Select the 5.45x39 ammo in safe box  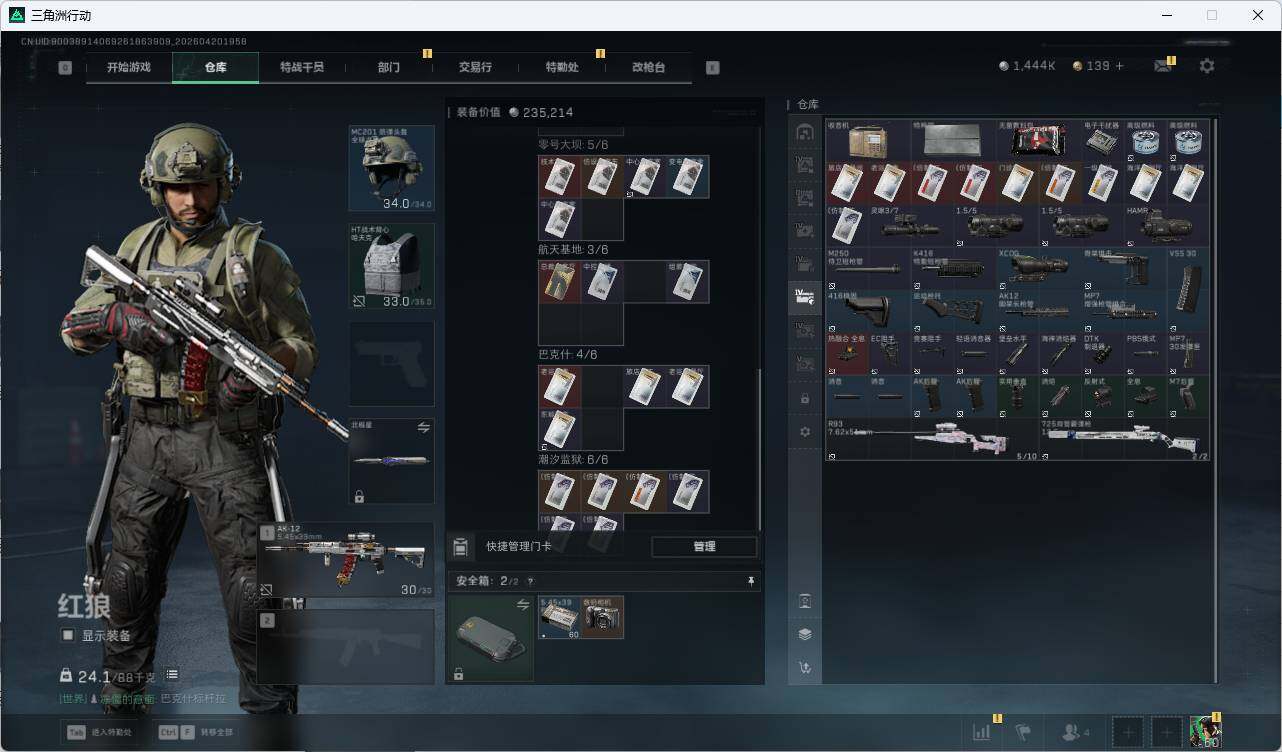coord(559,617)
